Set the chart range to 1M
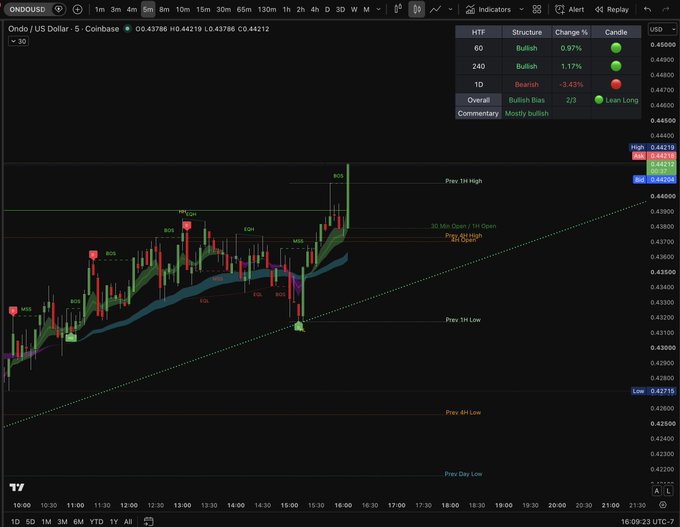The width and height of the screenshot is (680, 527). pos(46,521)
